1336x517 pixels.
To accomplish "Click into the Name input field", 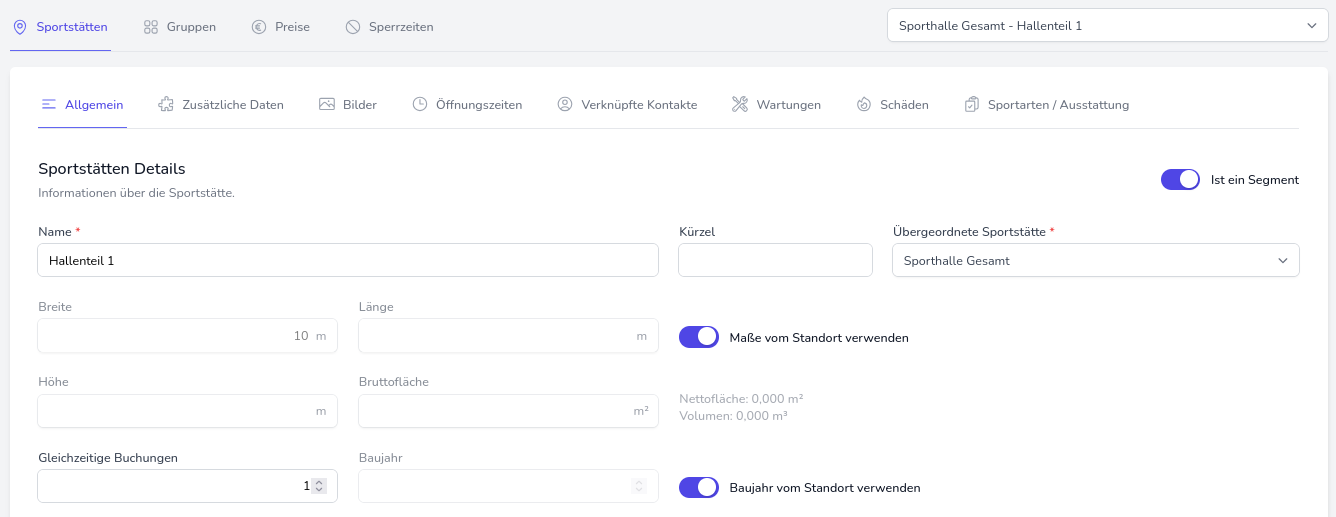I will point(348,261).
